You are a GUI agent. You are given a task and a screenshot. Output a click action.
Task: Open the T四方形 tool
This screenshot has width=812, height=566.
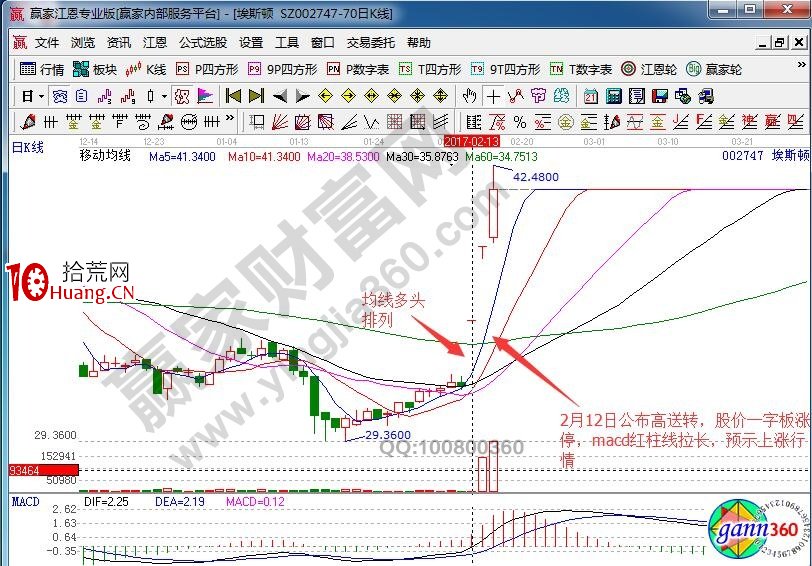click(430, 69)
